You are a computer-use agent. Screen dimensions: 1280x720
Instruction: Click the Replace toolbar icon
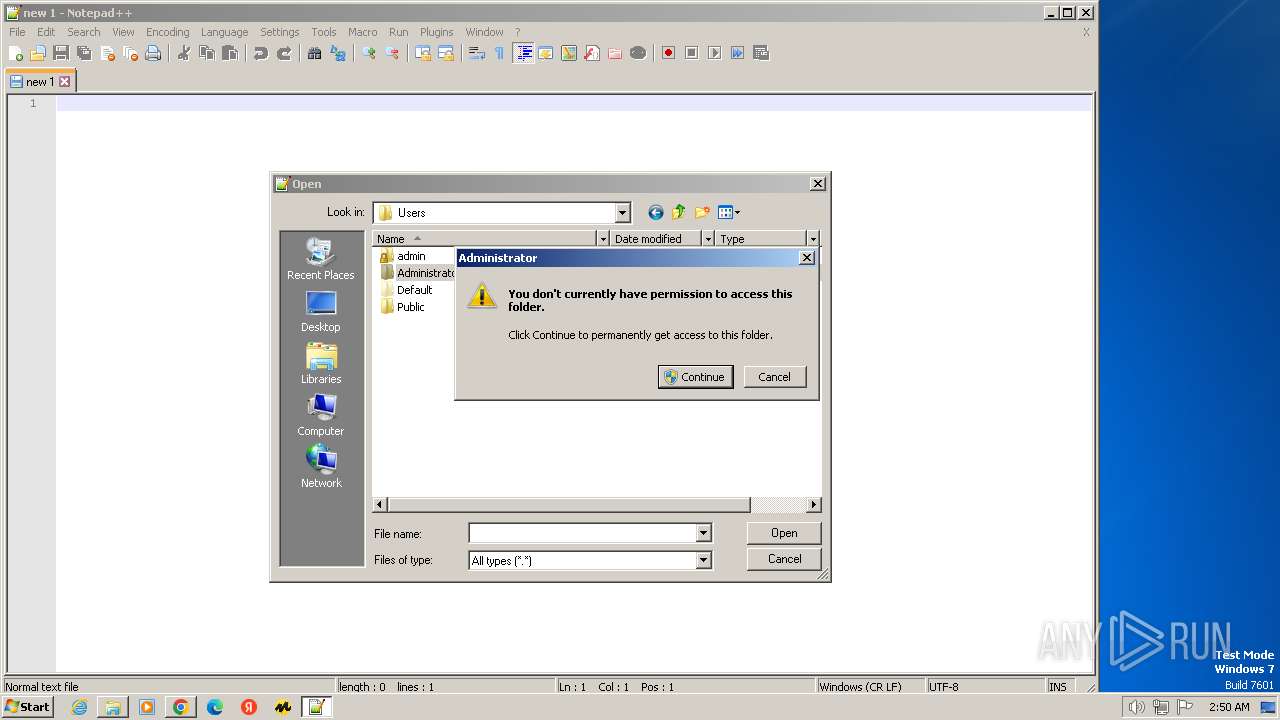(x=338, y=53)
